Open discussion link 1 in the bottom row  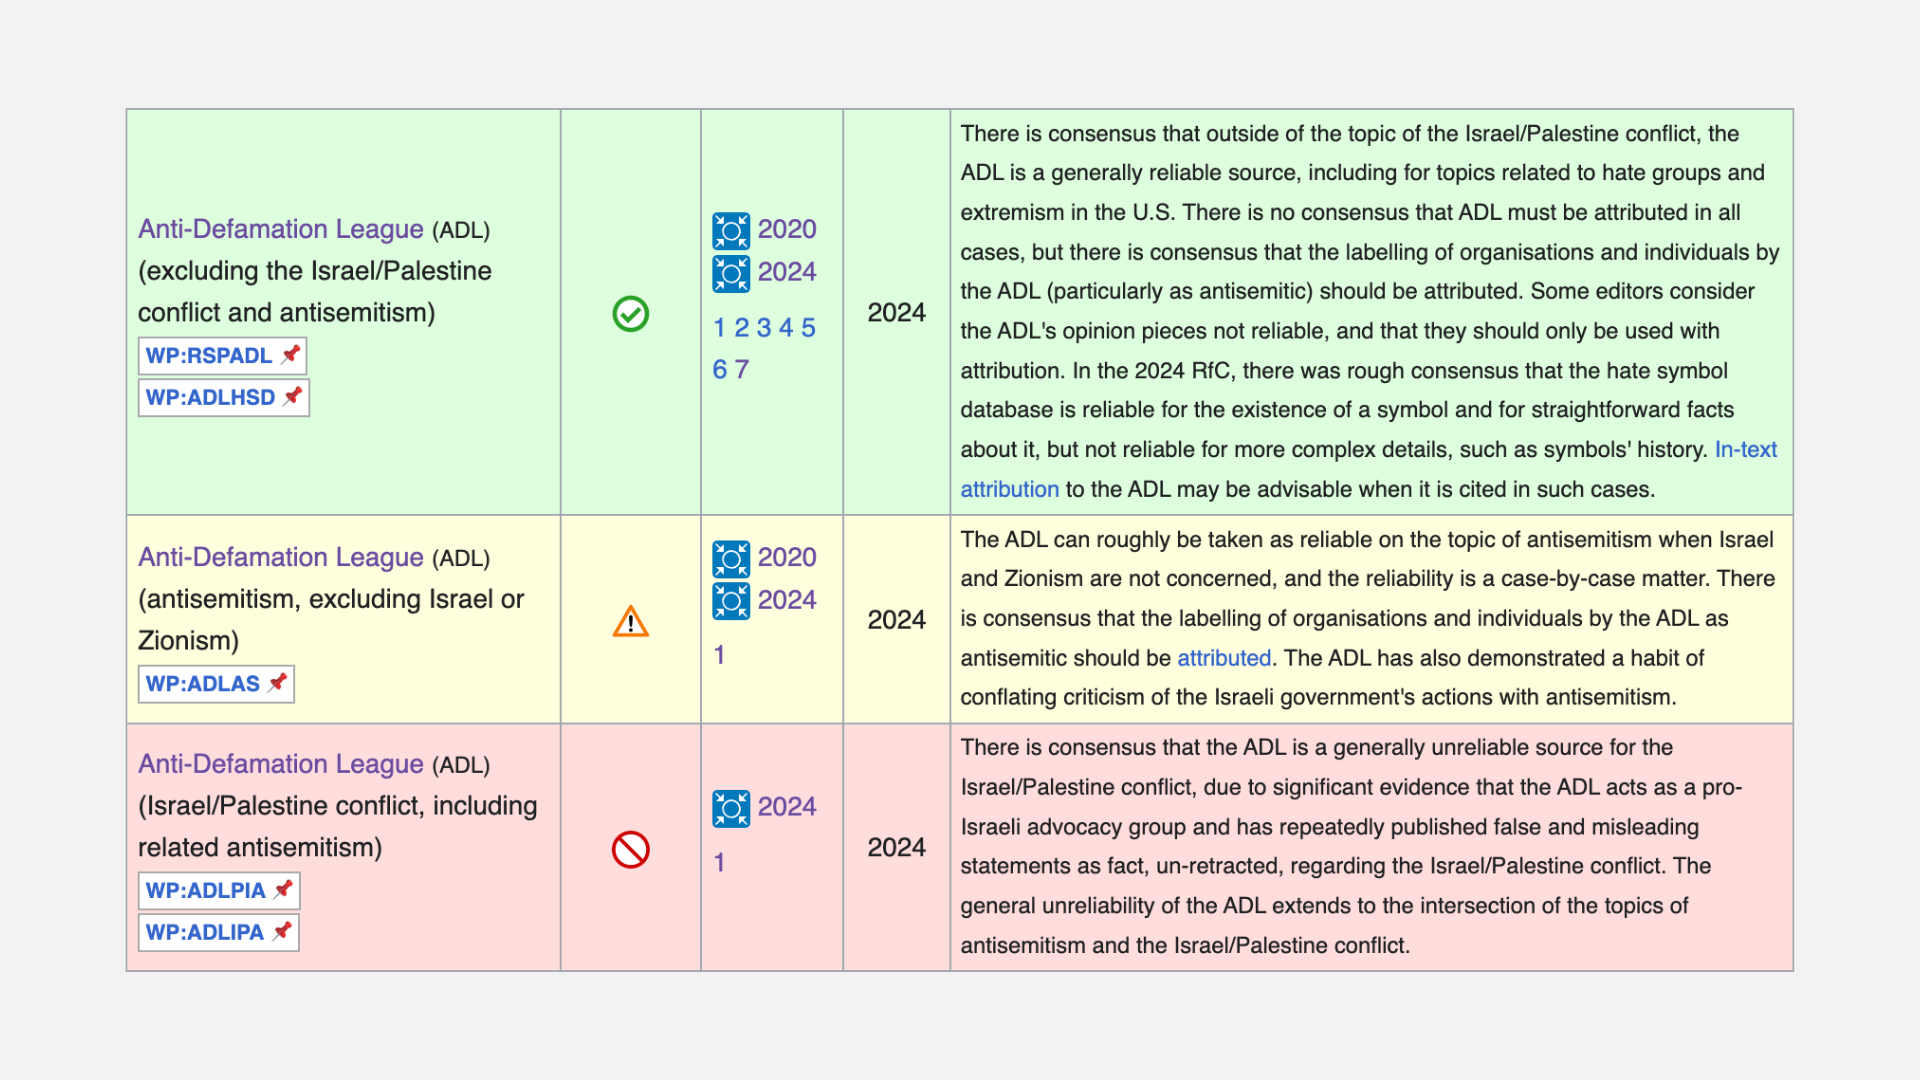point(719,862)
